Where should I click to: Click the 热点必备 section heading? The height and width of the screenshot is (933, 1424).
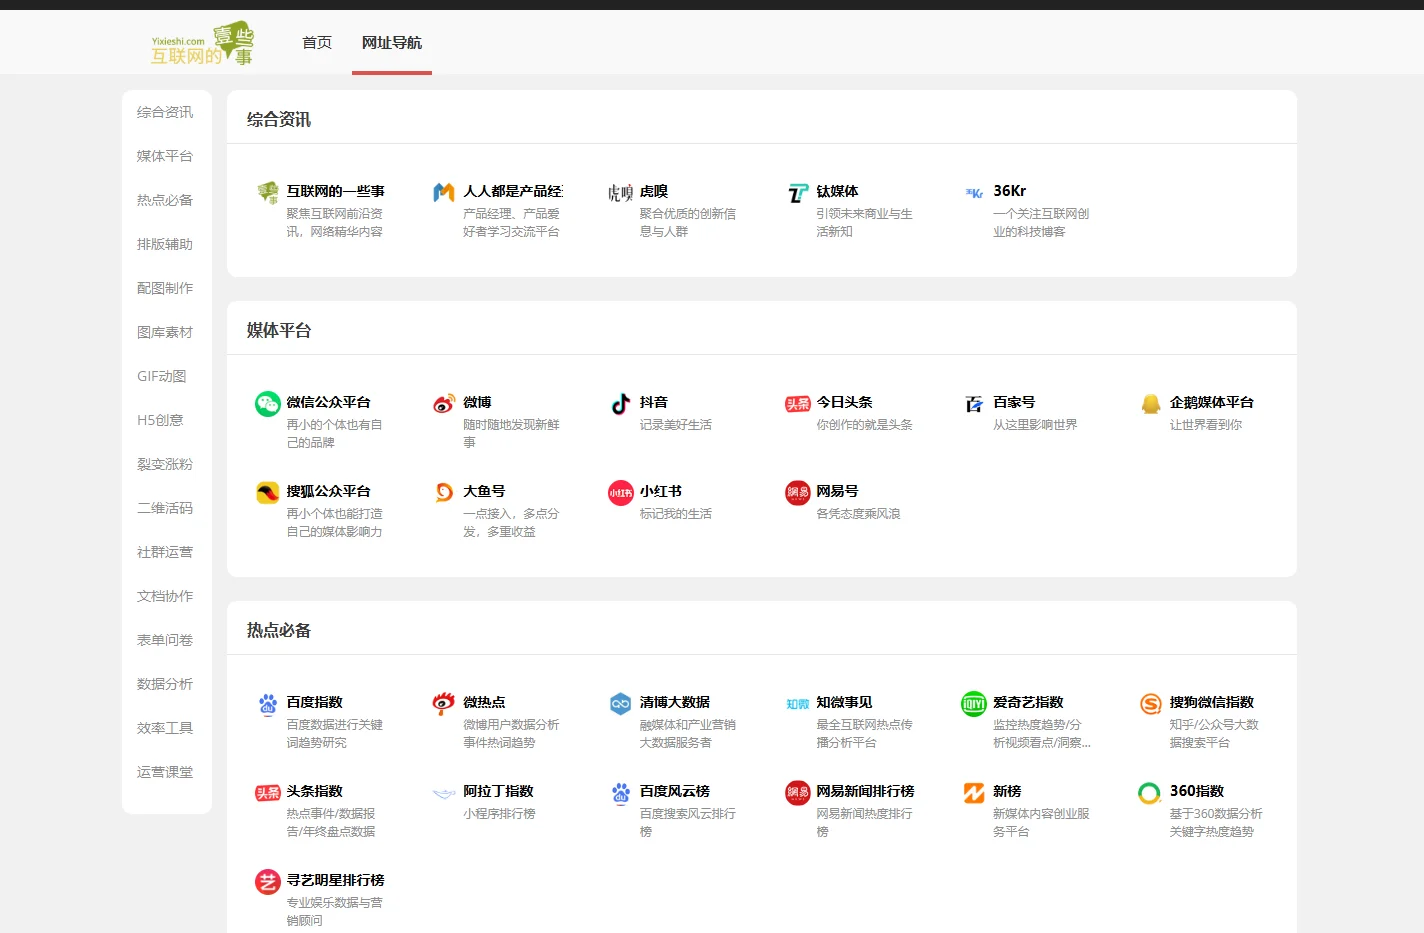[279, 630]
